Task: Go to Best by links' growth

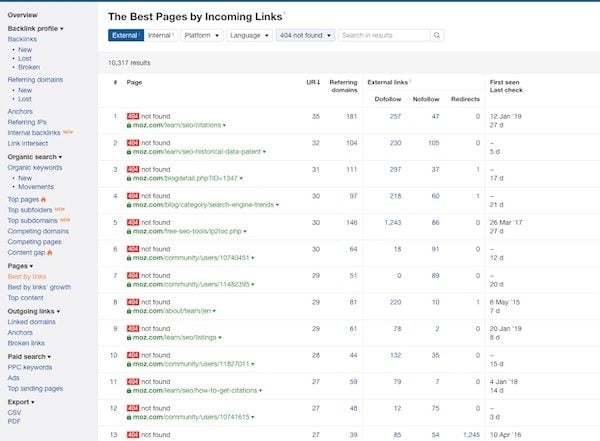Action: click(x=40, y=287)
